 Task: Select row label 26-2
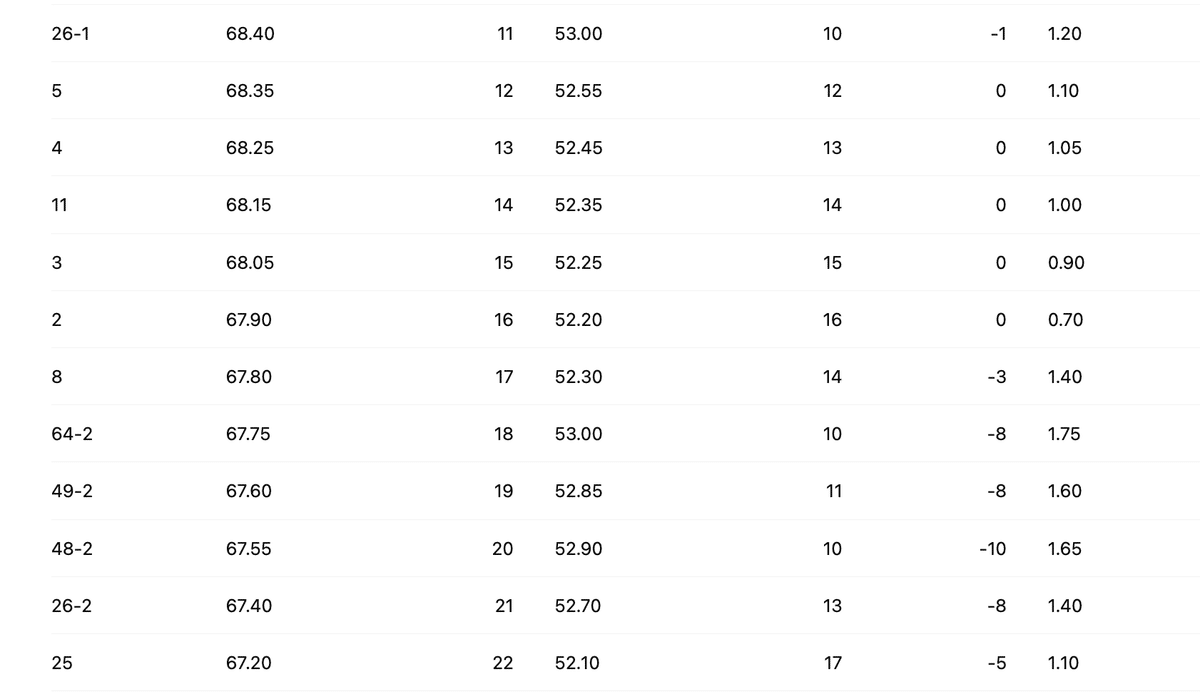[72, 606]
